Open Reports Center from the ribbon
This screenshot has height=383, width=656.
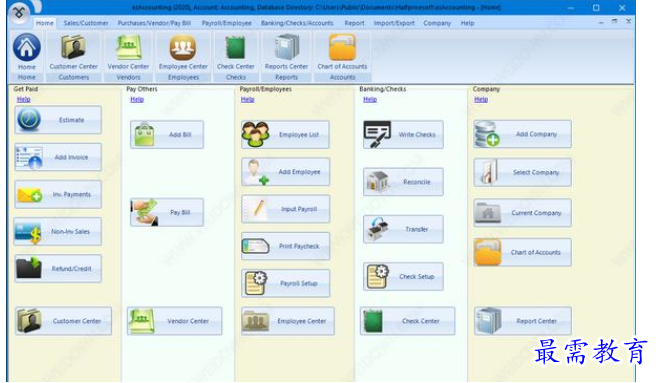(x=286, y=51)
